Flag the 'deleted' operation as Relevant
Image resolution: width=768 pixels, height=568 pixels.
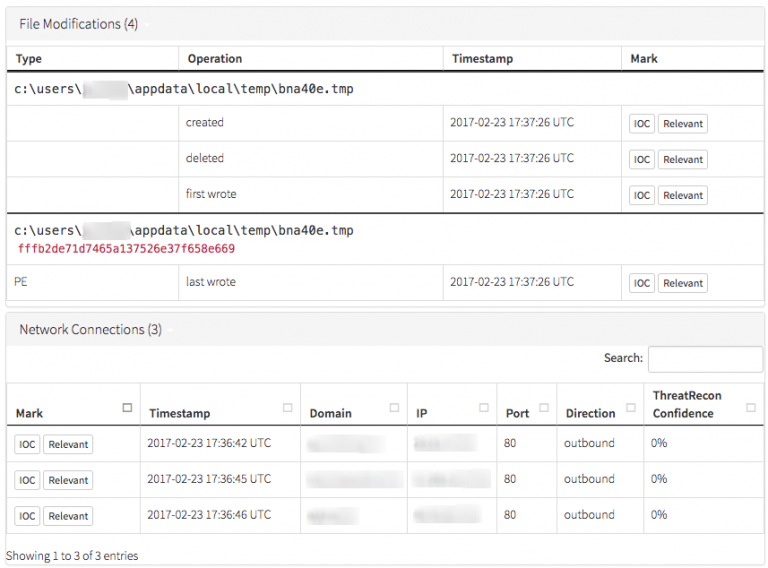[682, 160]
